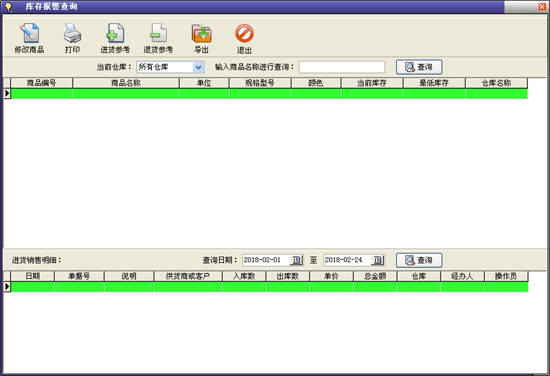Click the 当前库存 column header
Image resolution: width=550 pixels, height=376 pixels.
pyautogui.click(x=372, y=83)
